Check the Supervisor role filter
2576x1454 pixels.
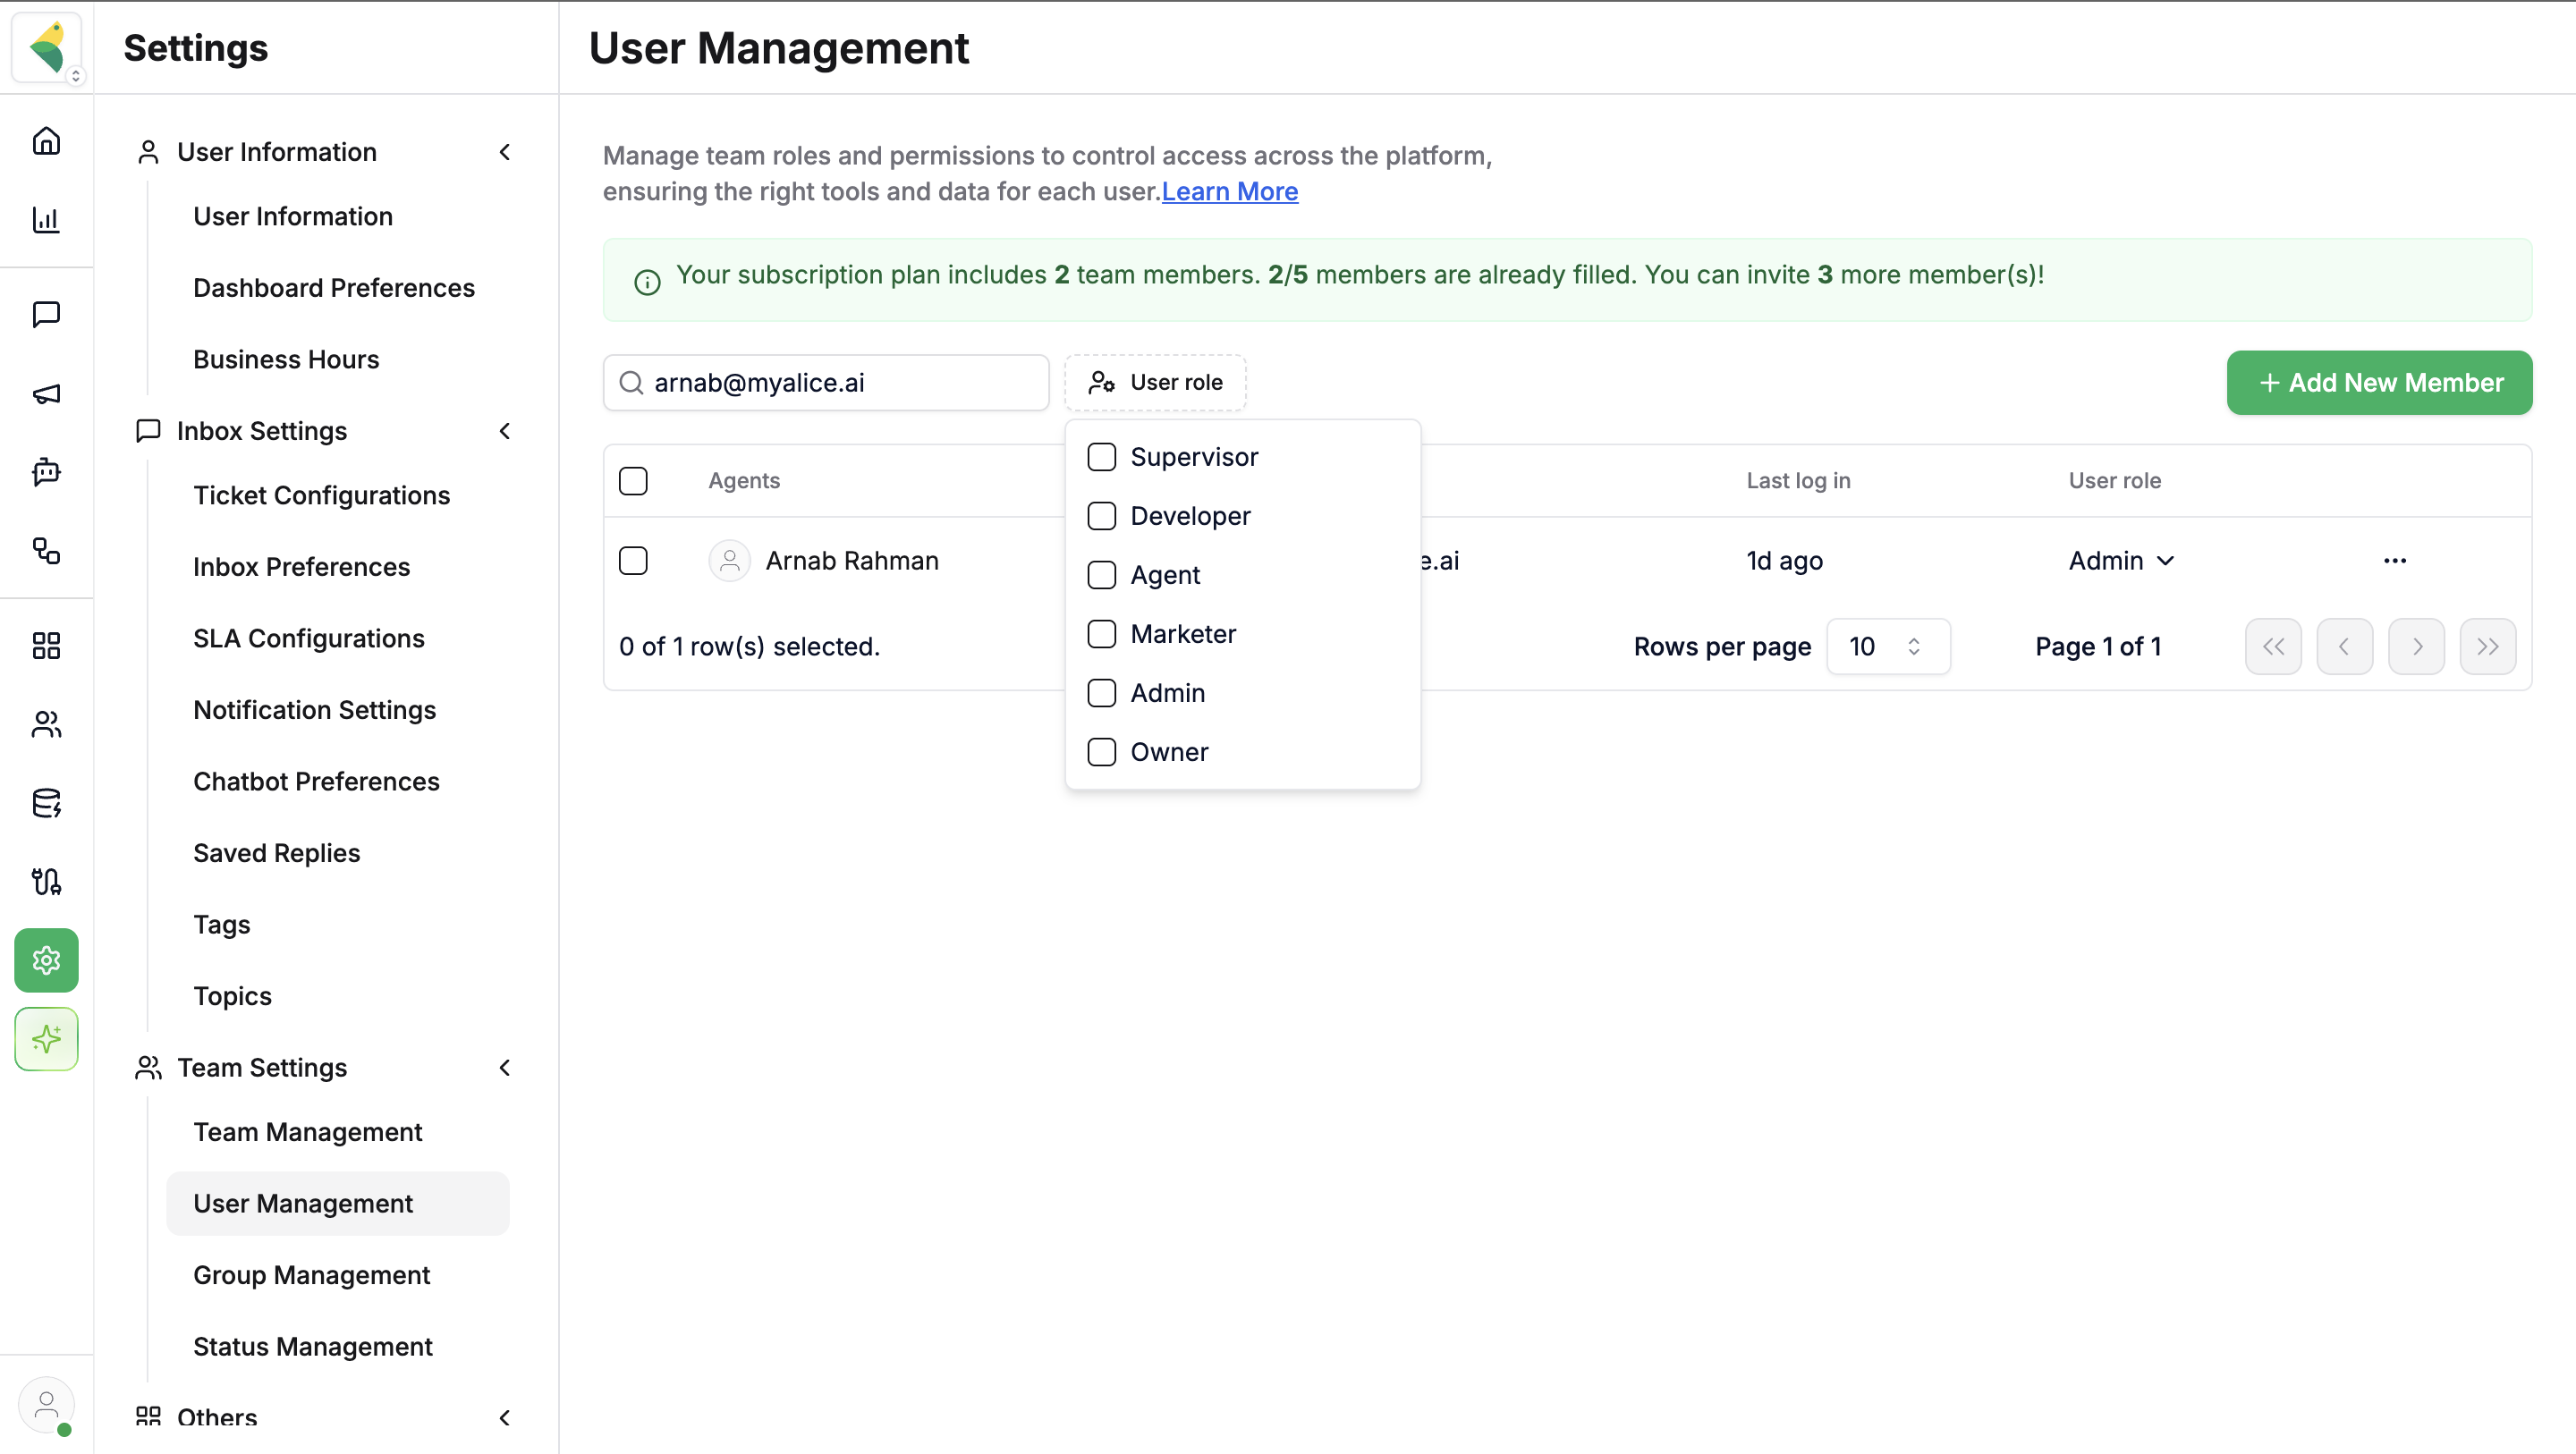[x=1101, y=457]
